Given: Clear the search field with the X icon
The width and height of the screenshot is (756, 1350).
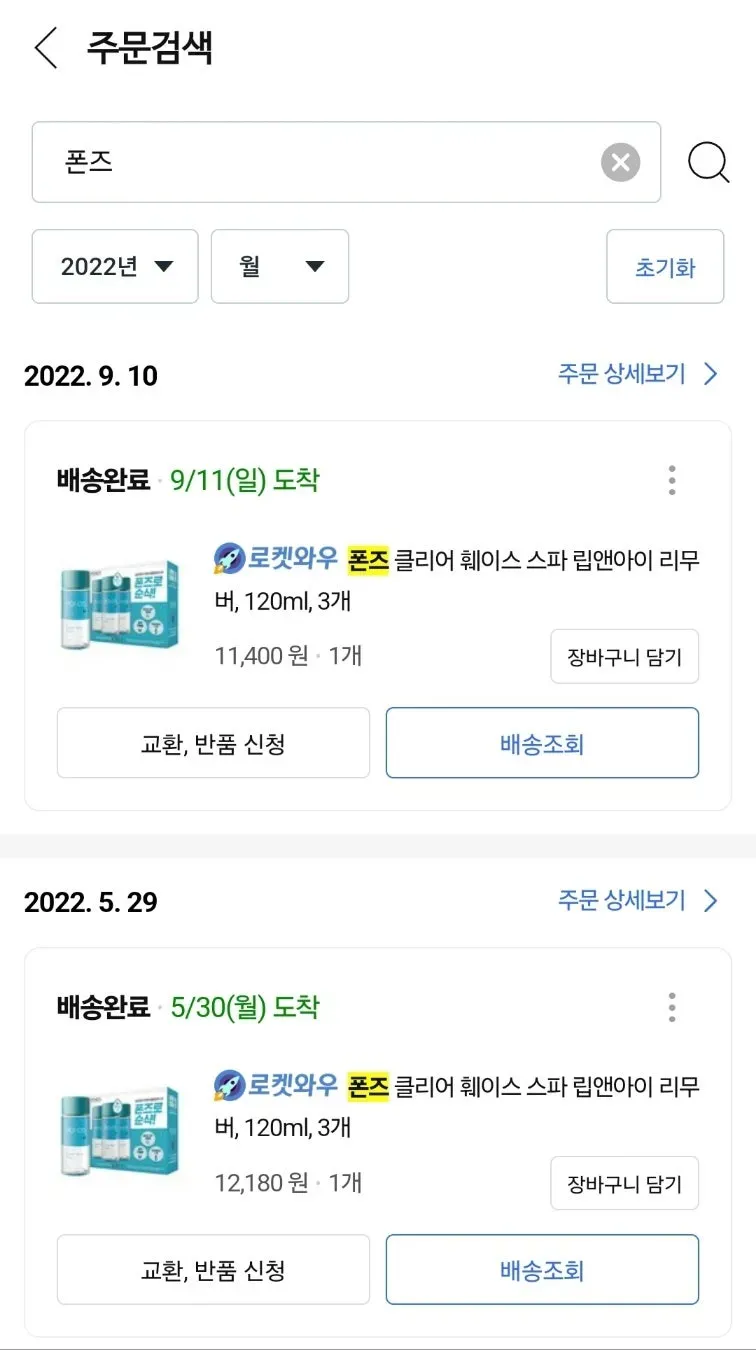Looking at the screenshot, I should click(x=620, y=162).
